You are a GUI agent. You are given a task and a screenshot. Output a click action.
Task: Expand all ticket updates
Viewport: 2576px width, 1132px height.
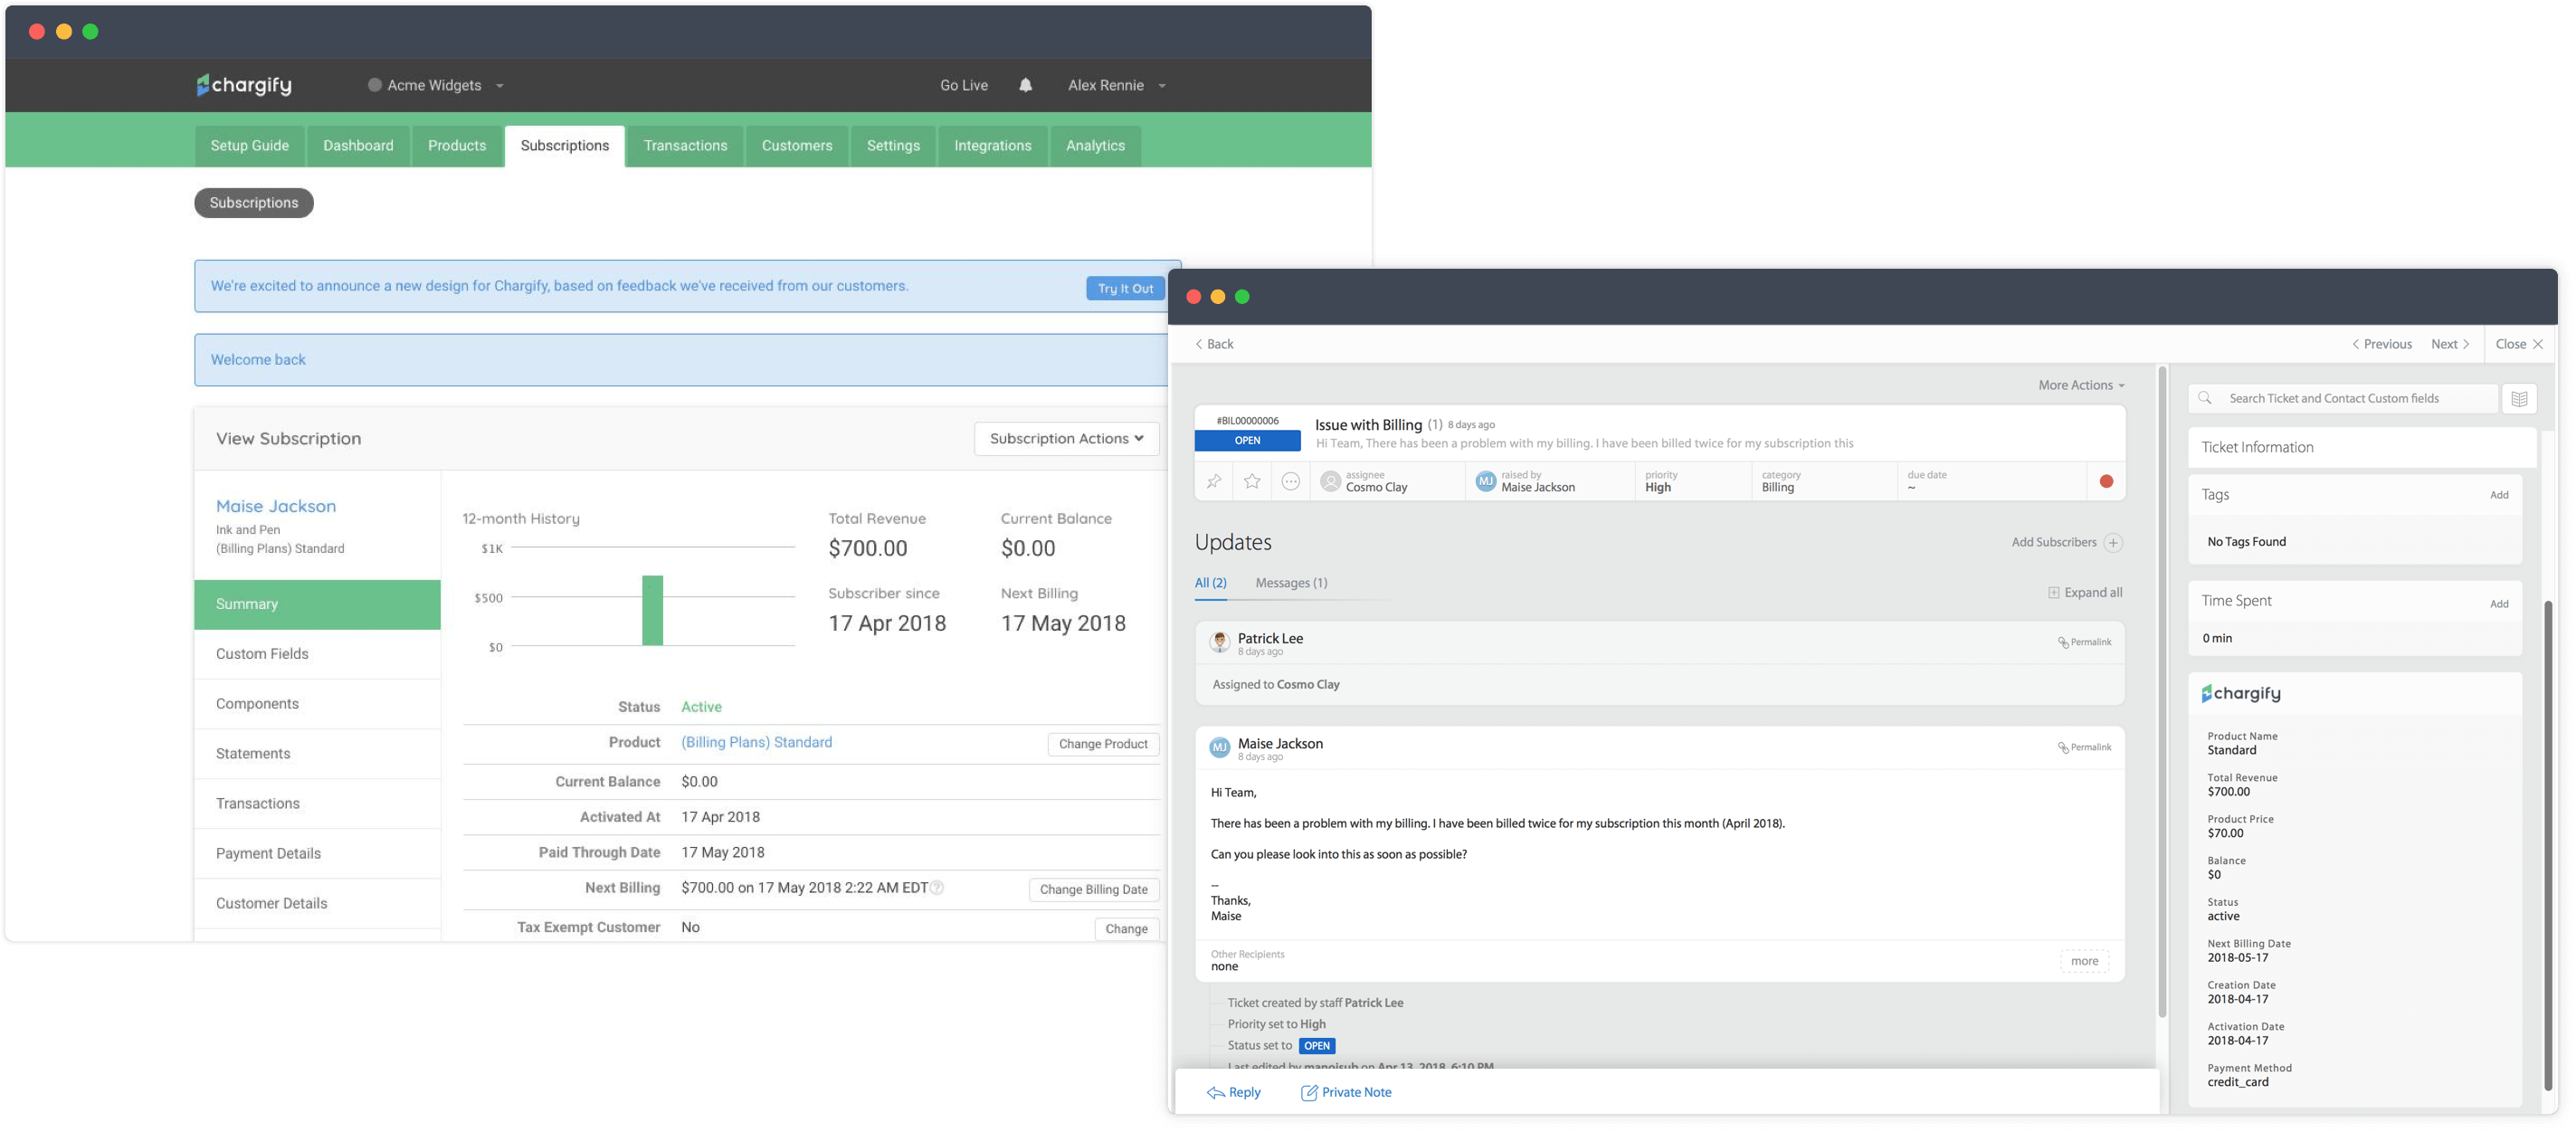pos(2084,592)
